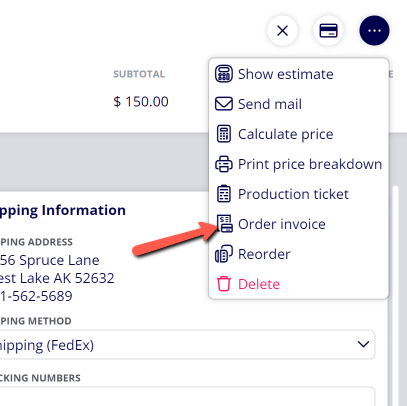Open Order invoice from the menu
The width and height of the screenshot is (407, 406).
click(282, 224)
